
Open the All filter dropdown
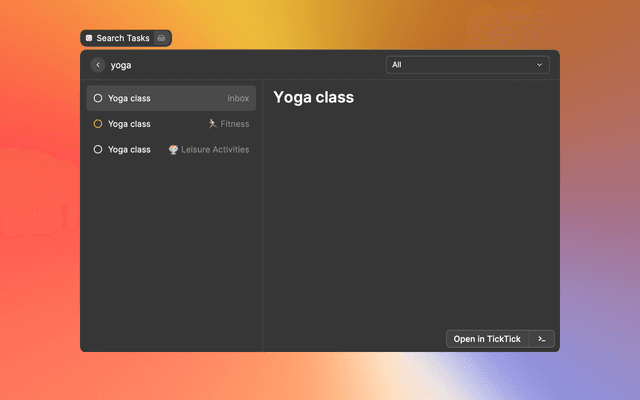click(x=467, y=65)
